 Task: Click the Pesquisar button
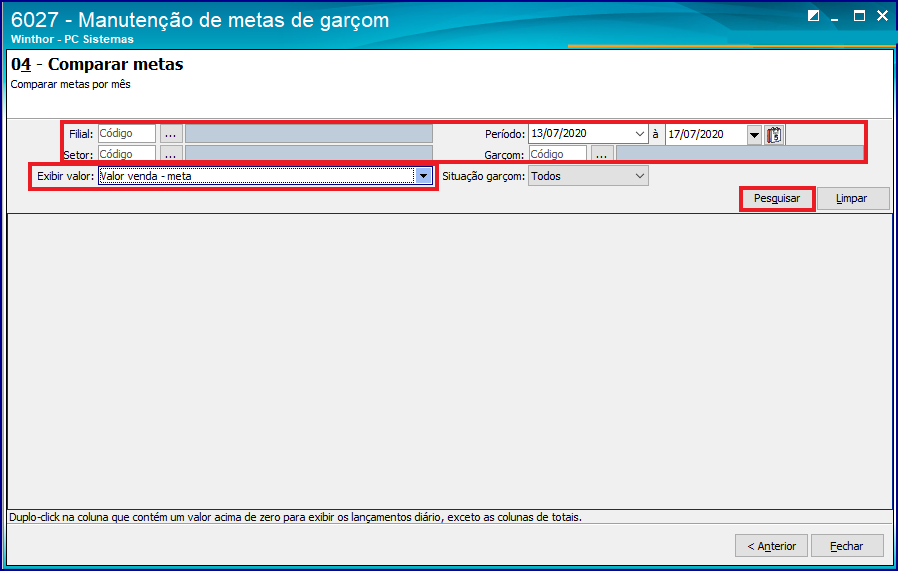pyautogui.click(x=777, y=198)
